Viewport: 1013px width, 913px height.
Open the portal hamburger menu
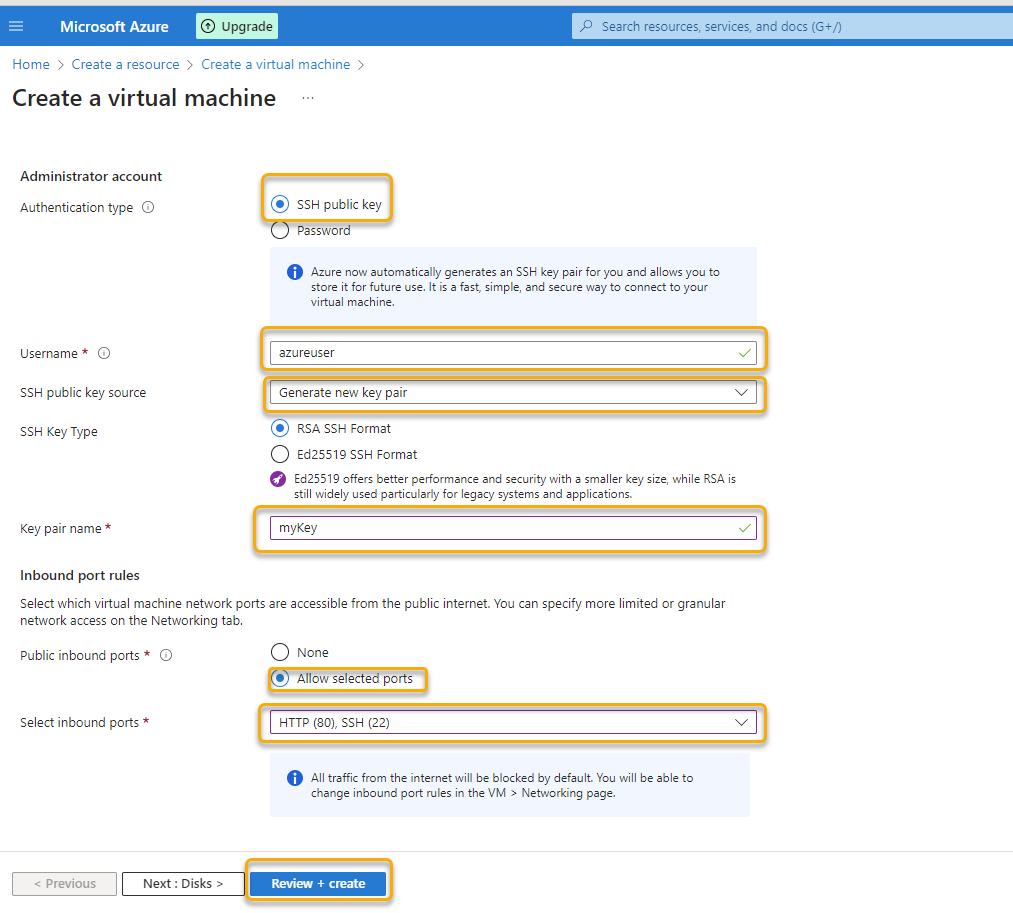click(x=16, y=25)
